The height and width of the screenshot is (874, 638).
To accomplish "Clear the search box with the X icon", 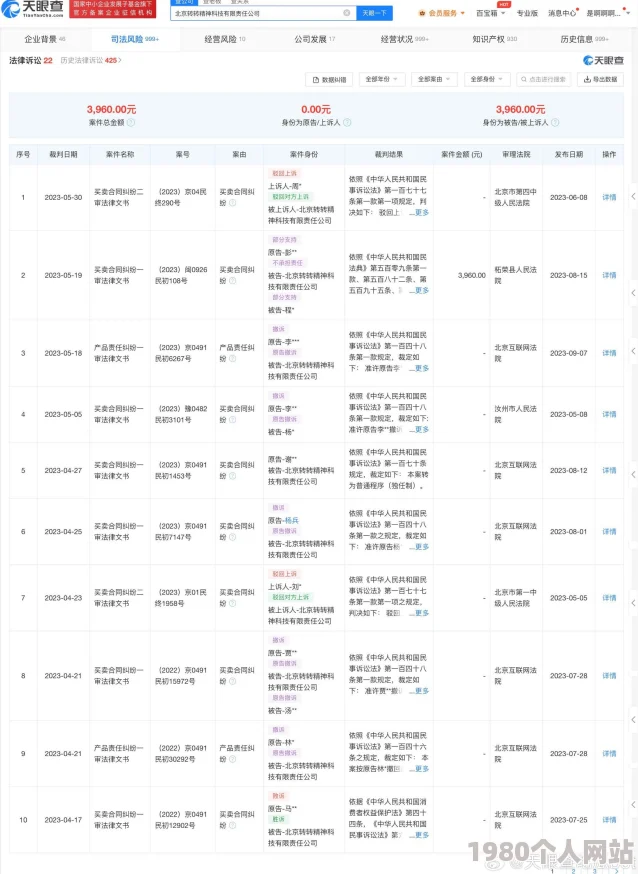I will click(347, 13).
